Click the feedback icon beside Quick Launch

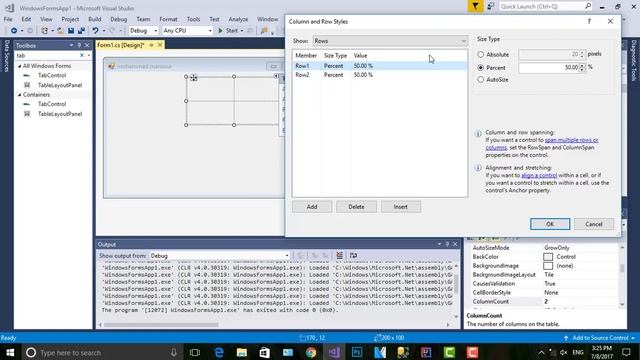point(491,6)
